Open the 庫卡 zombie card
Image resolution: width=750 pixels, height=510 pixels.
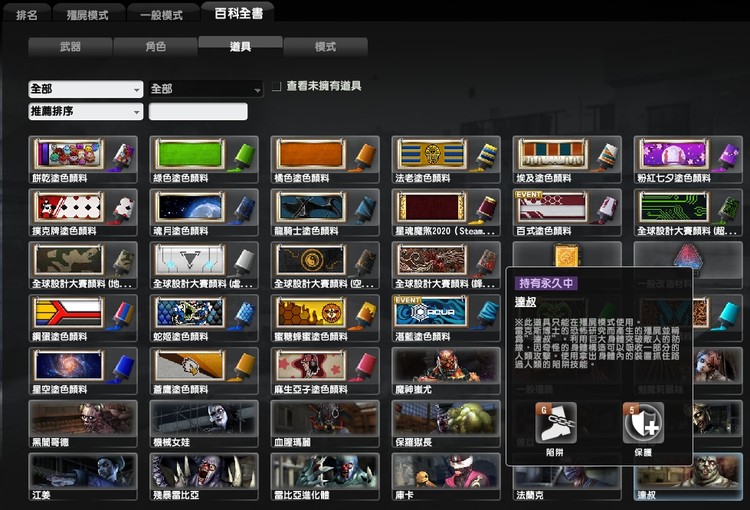click(446, 477)
